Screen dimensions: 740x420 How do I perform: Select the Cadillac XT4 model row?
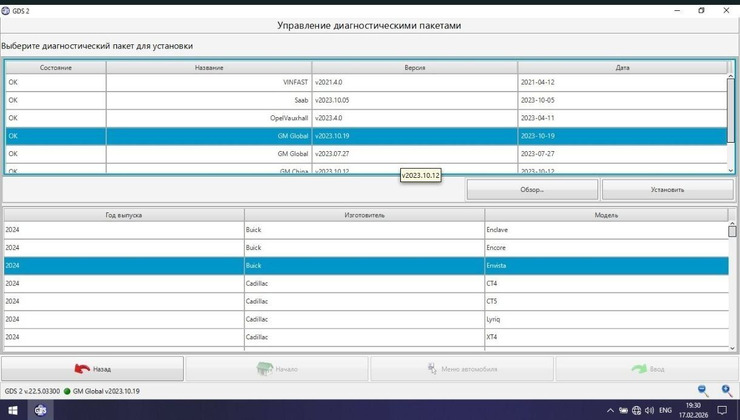366,337
